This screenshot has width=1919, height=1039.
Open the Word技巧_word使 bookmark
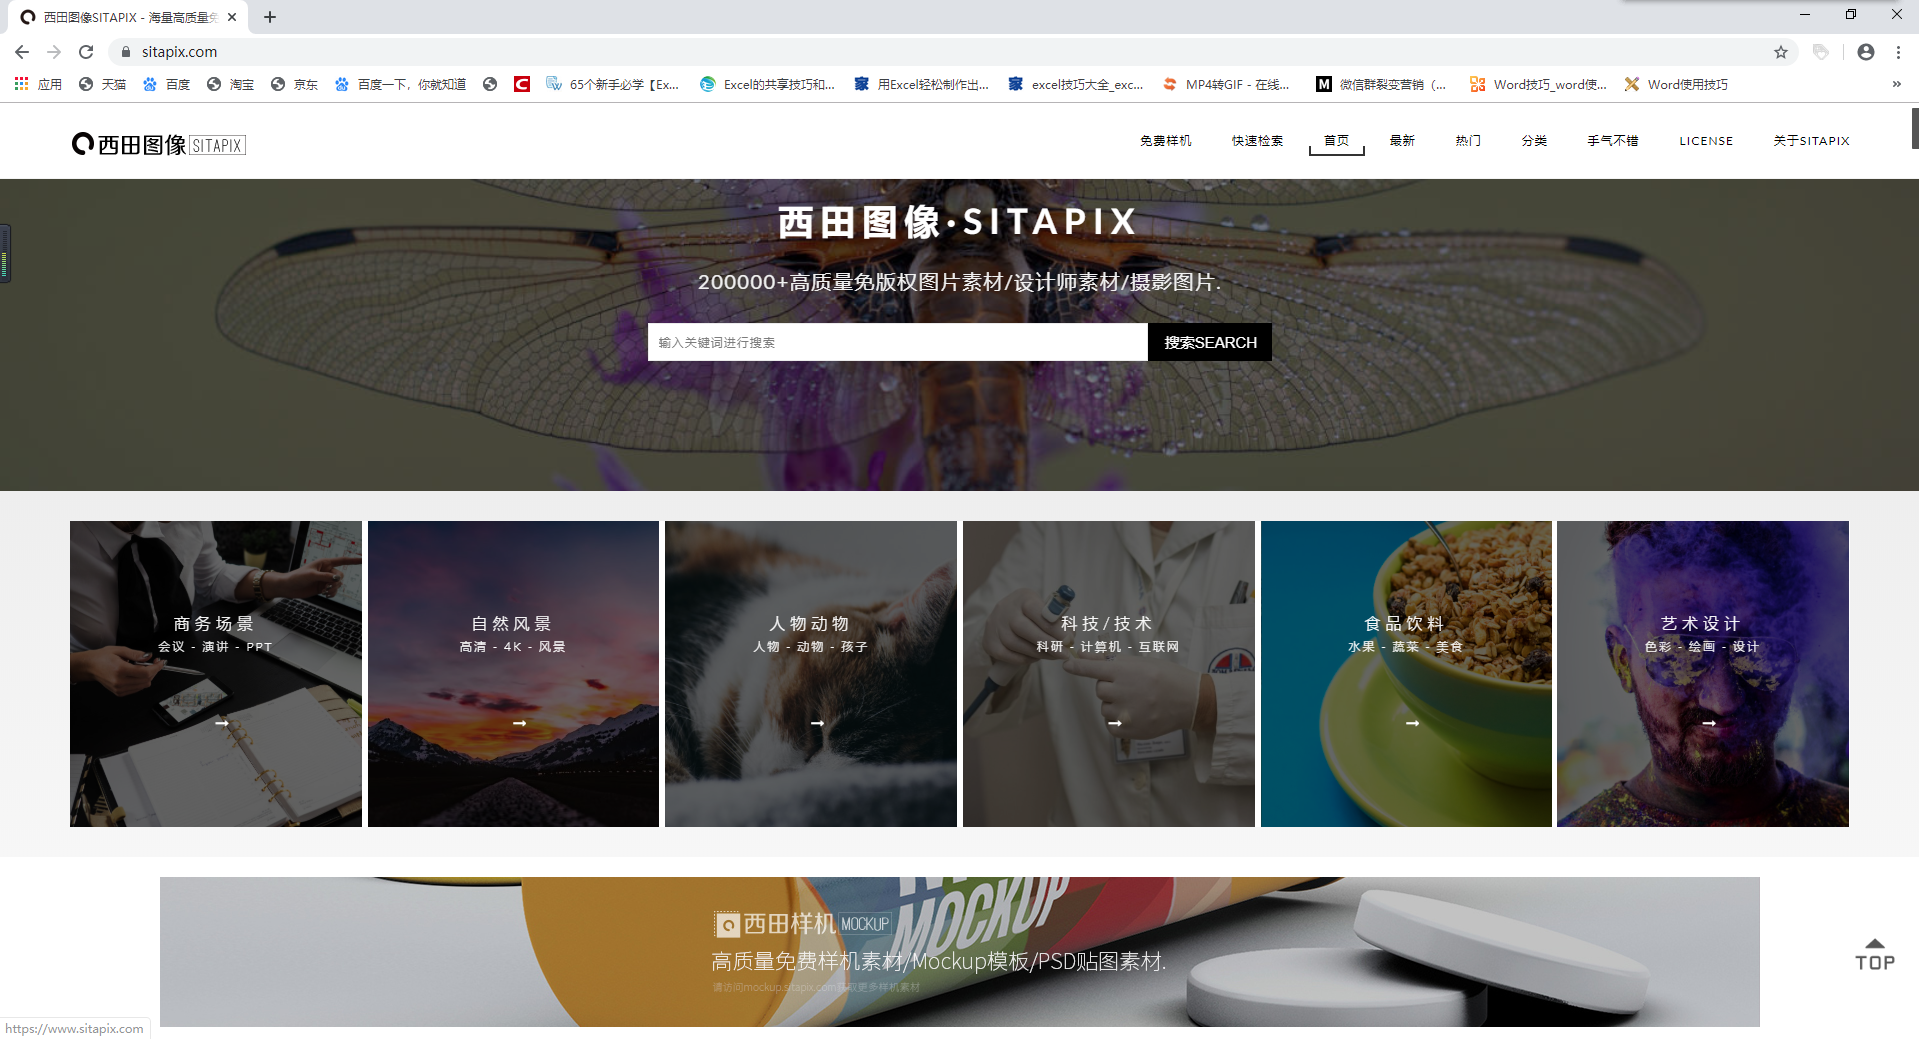1538,84
